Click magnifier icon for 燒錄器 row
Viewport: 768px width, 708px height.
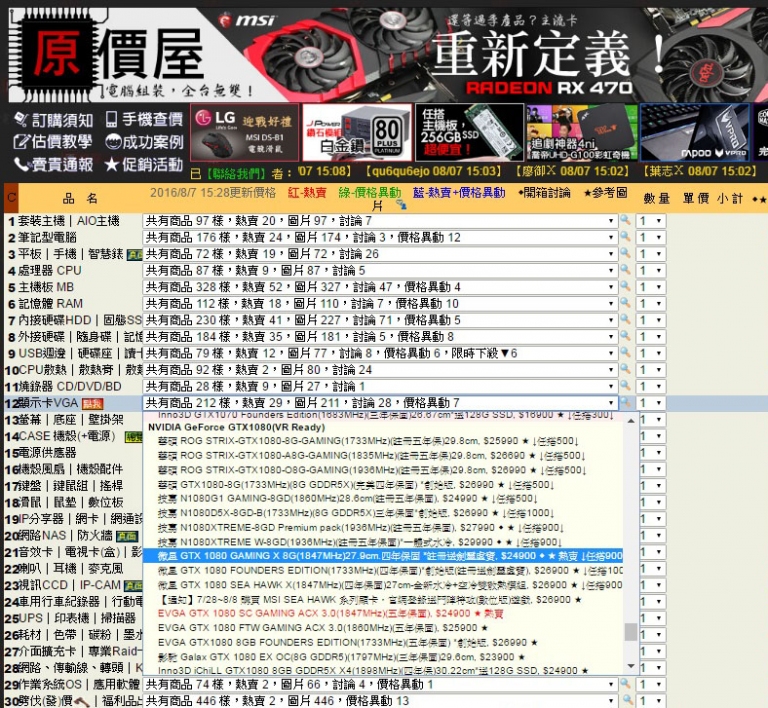pos(625,386)
